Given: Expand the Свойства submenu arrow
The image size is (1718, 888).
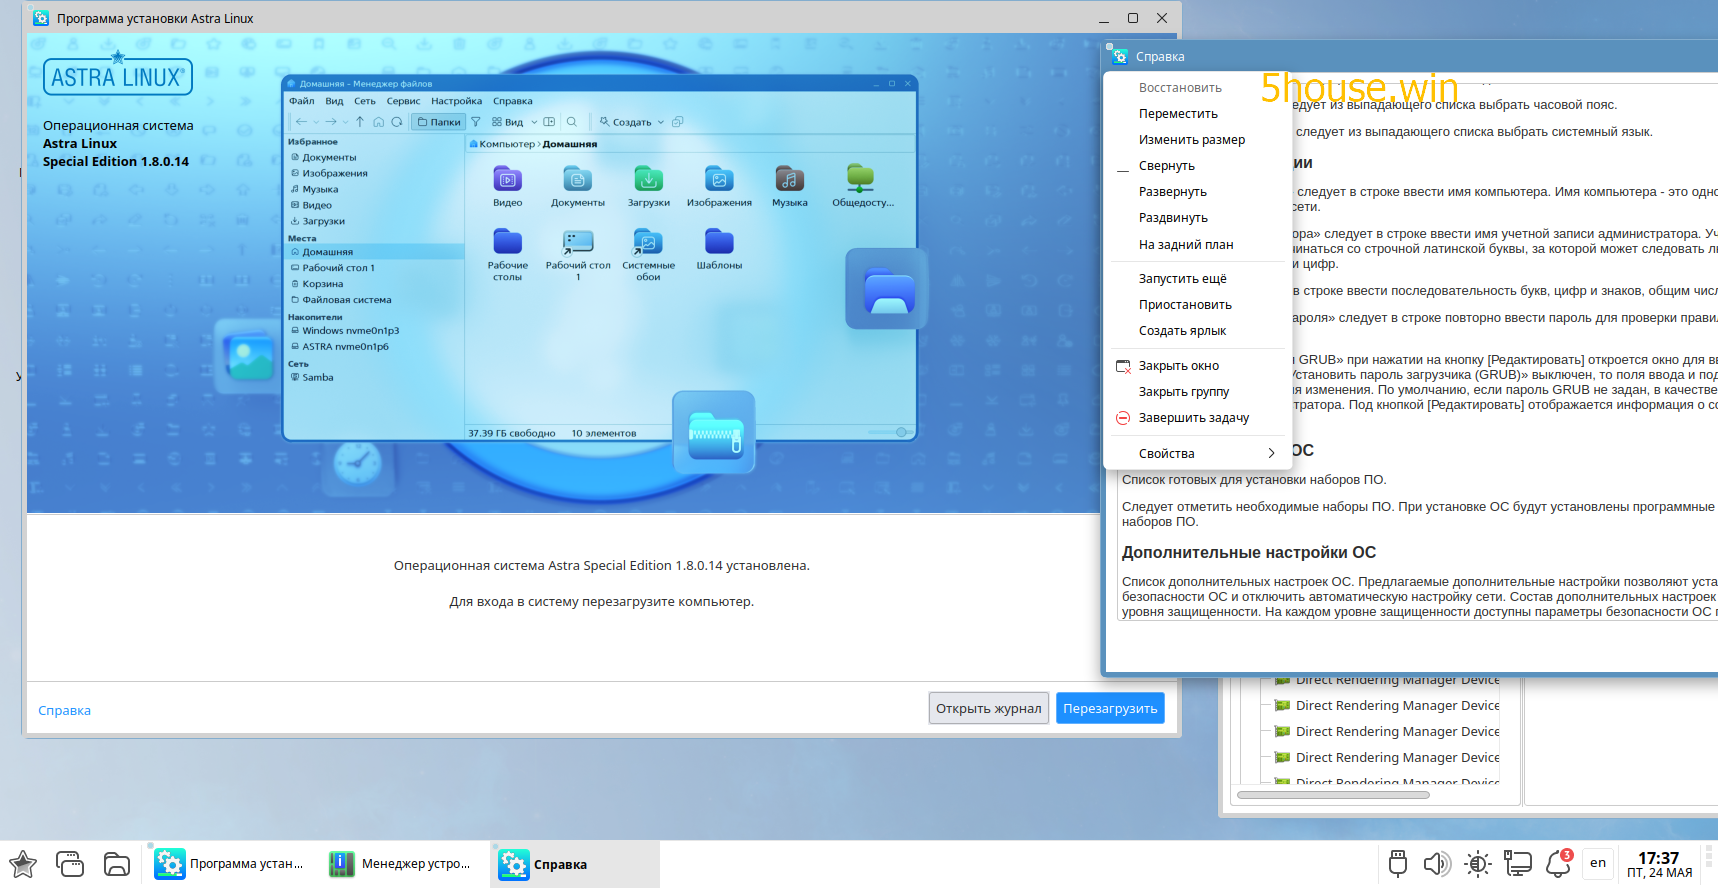Looking at the screenshot, I should pos(1271,453).
